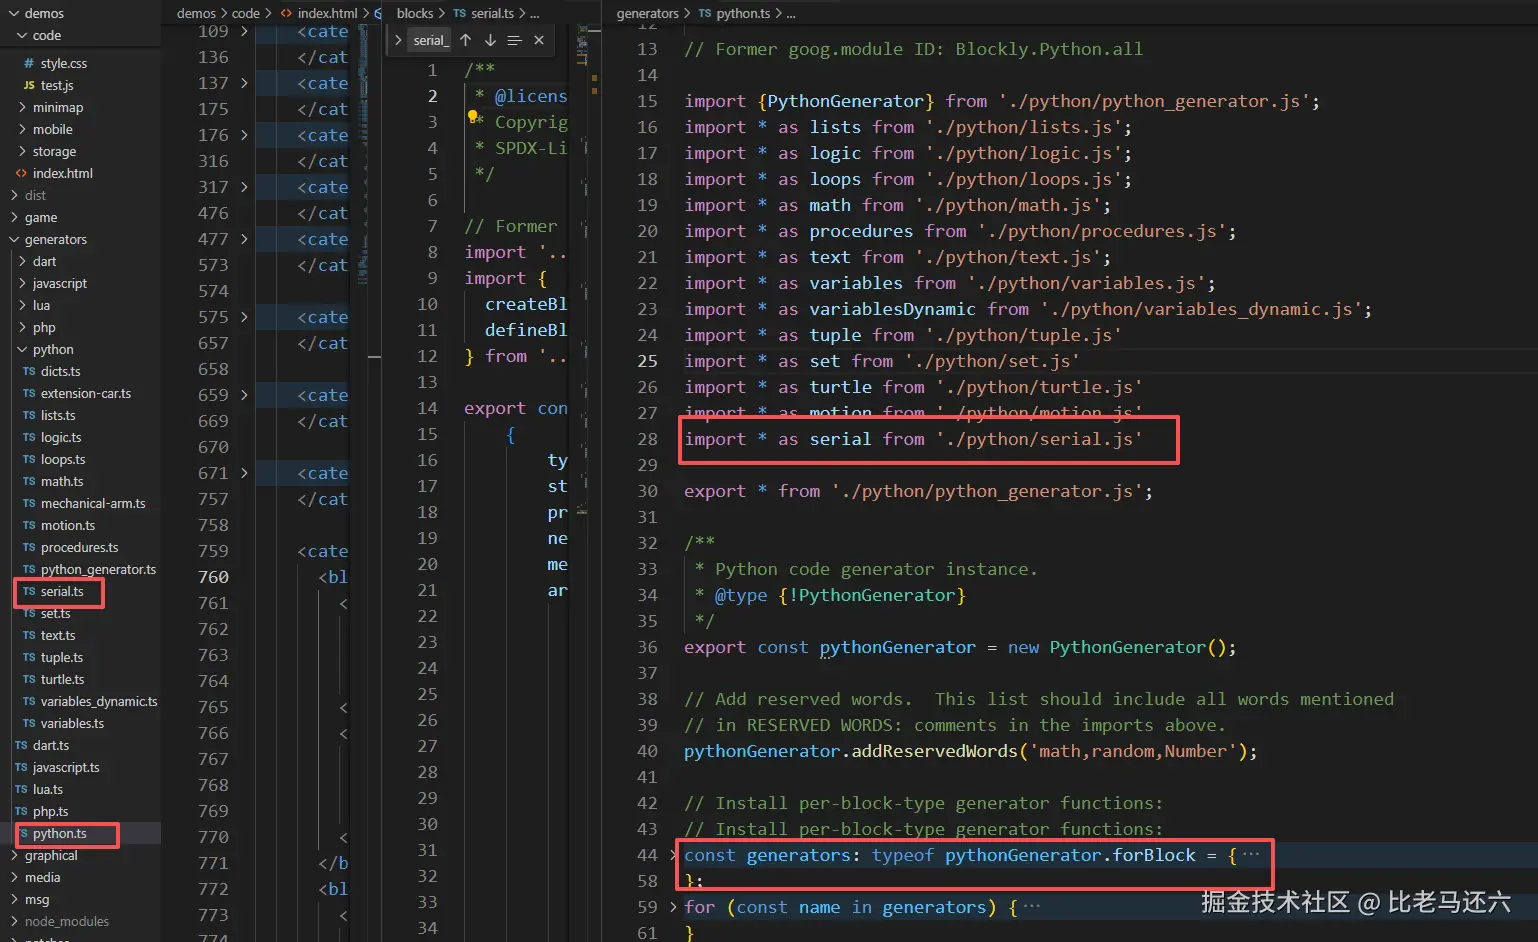Open serial.ts in the python folder

click(x=62, y=591)
